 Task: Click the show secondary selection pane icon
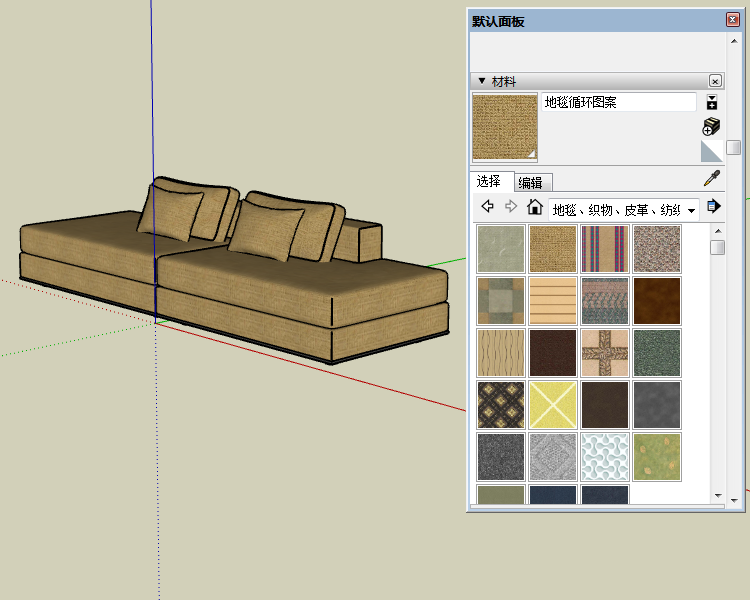[711, 102]
